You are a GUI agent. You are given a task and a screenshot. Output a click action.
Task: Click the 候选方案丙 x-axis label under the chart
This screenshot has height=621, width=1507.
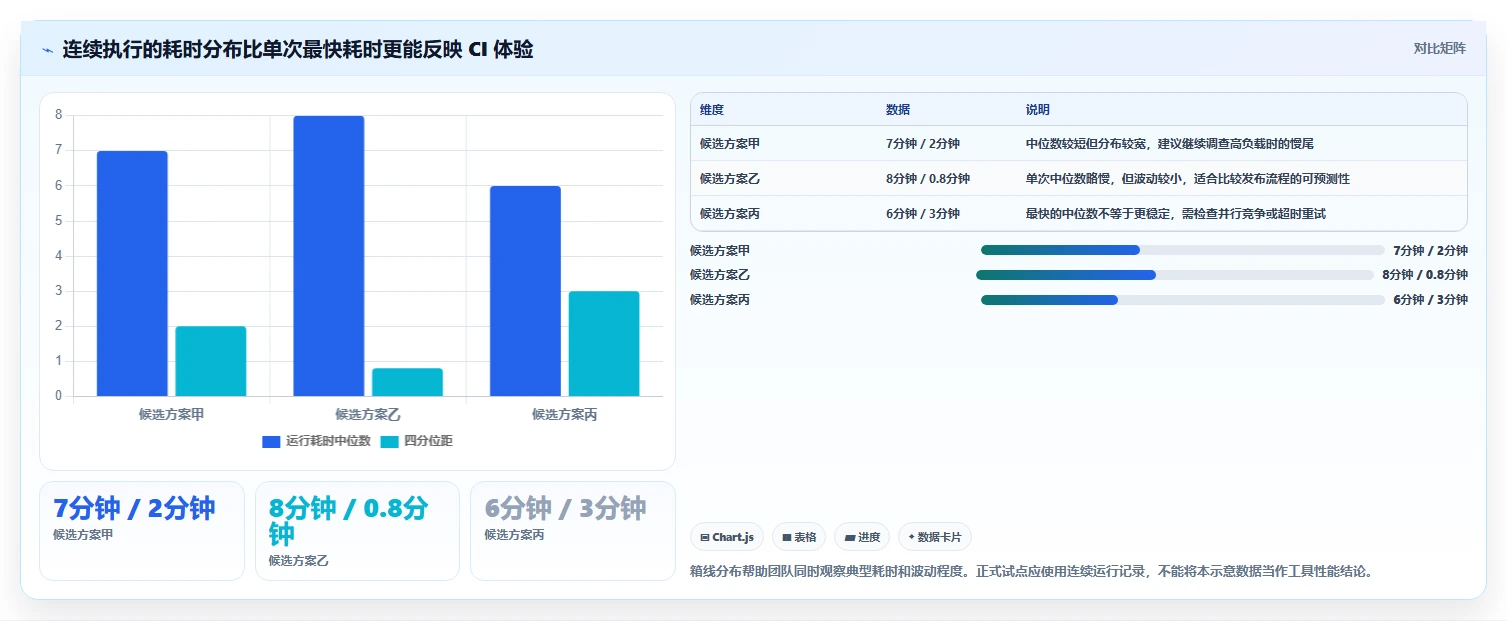[x=564, y=414]
